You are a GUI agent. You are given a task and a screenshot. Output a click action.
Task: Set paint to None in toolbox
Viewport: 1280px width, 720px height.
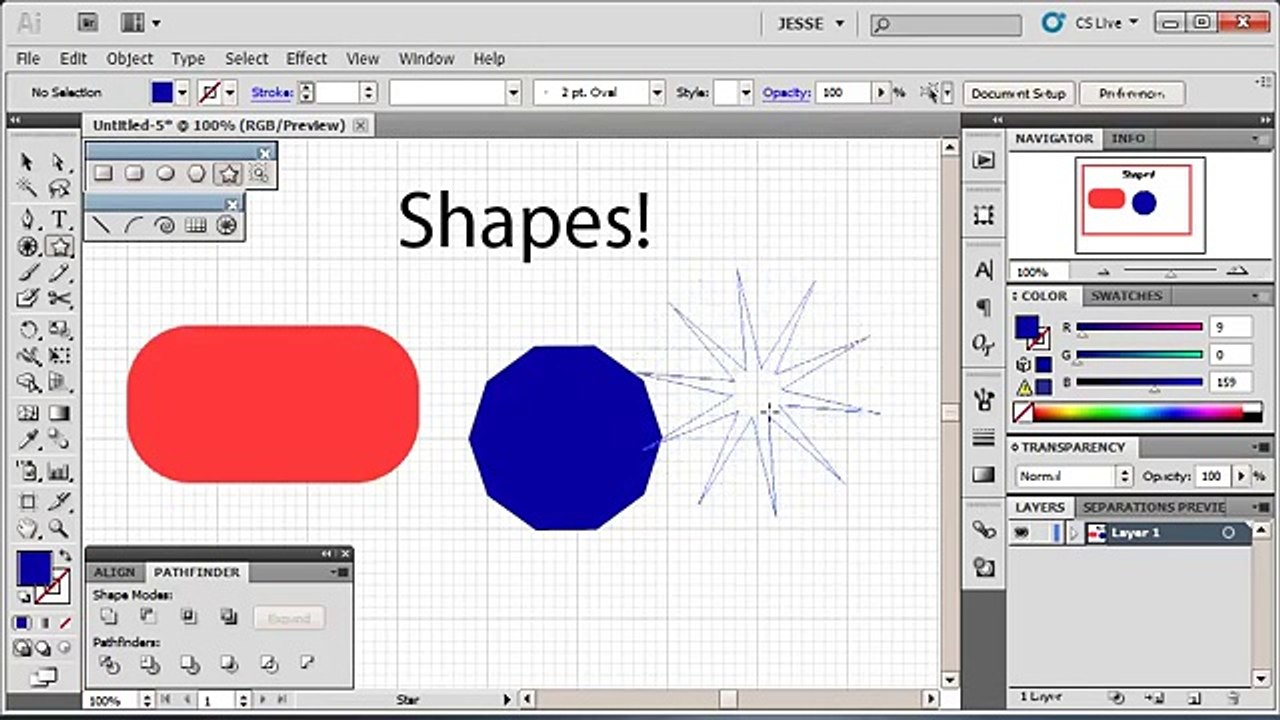pyautogui.click(x=65, y=622)
